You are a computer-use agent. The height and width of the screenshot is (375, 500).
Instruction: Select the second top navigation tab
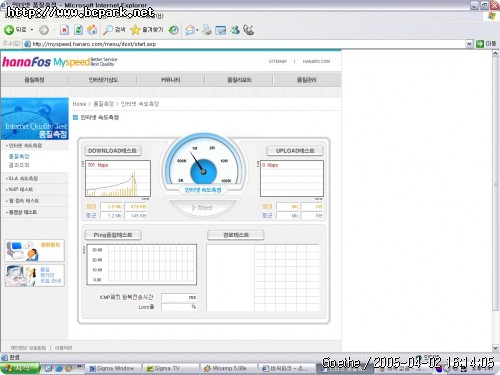pos(103,80)
